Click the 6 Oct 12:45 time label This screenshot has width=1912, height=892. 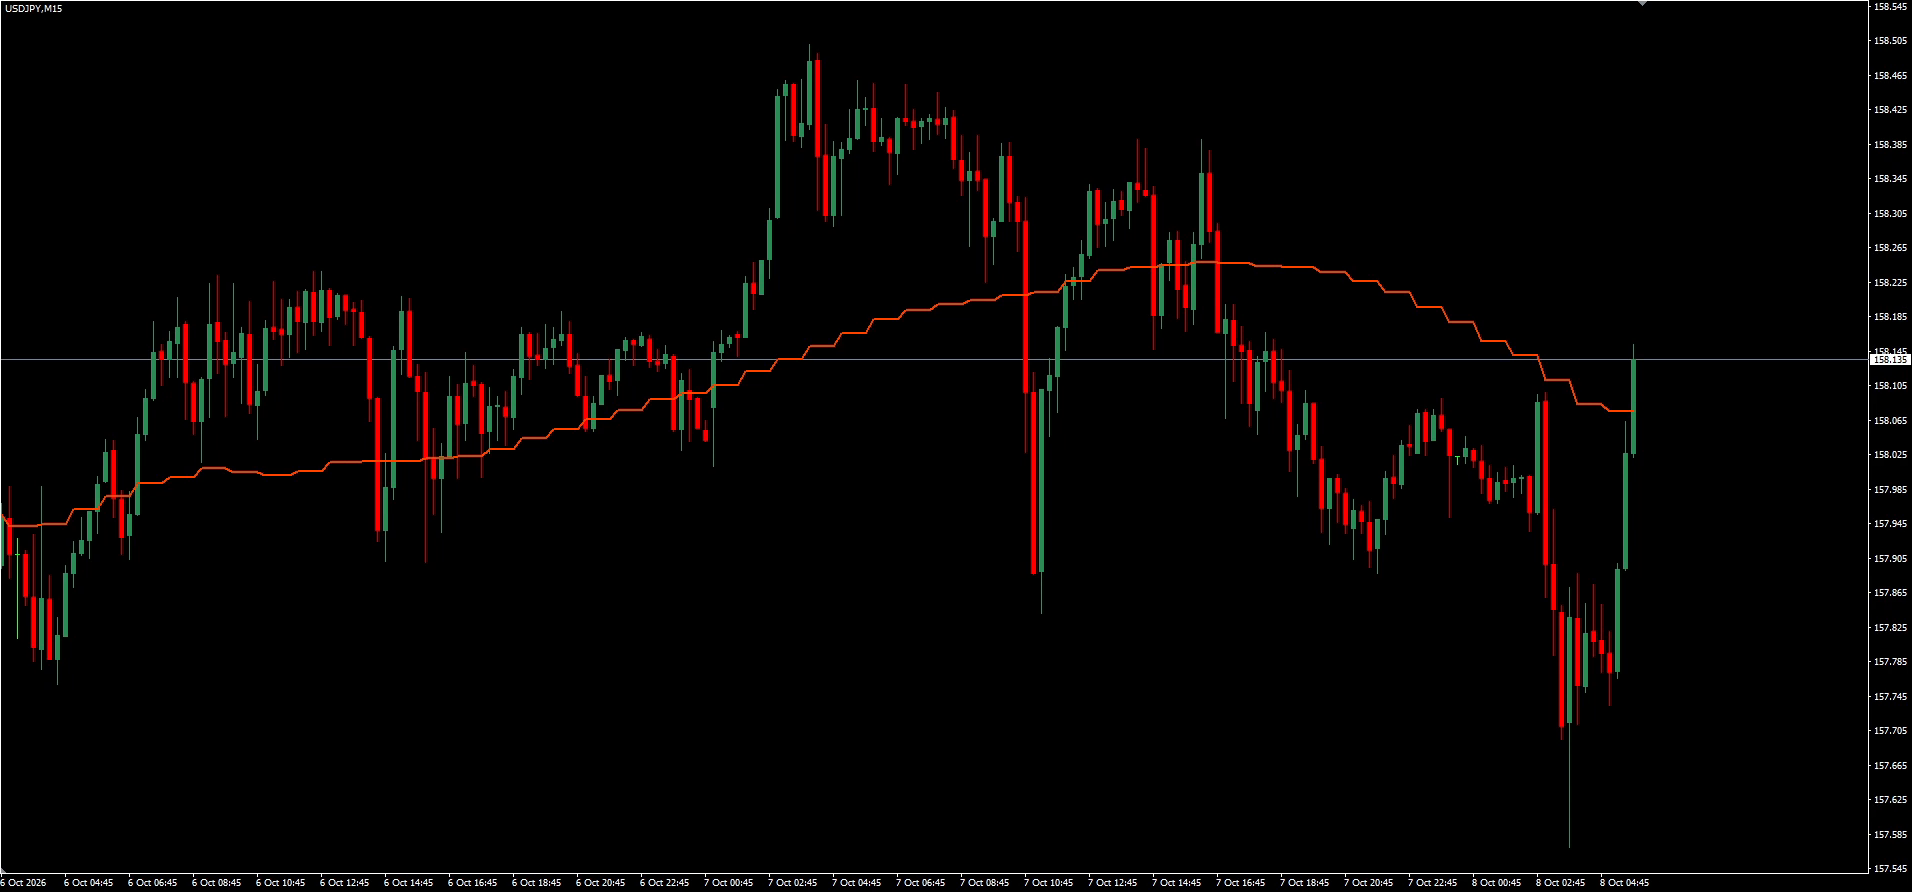(345, 883)
